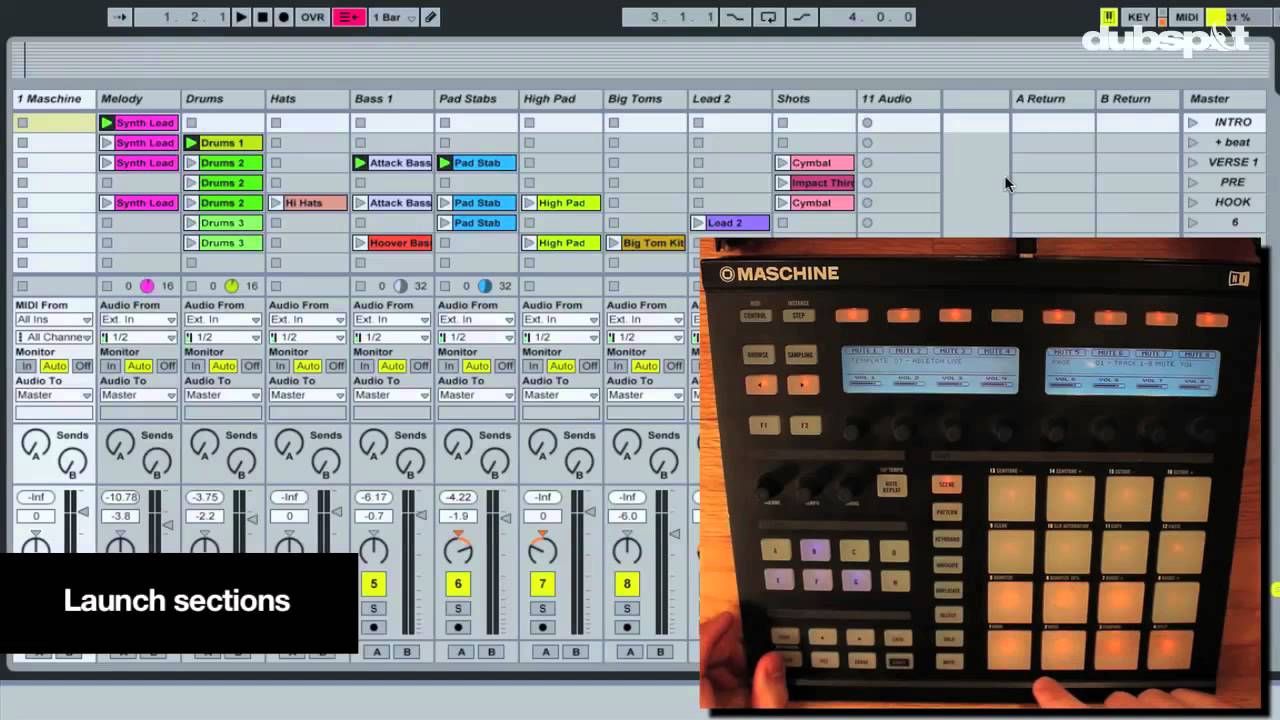
Task: Launch the + beat scene
Action: (1192, 143)
